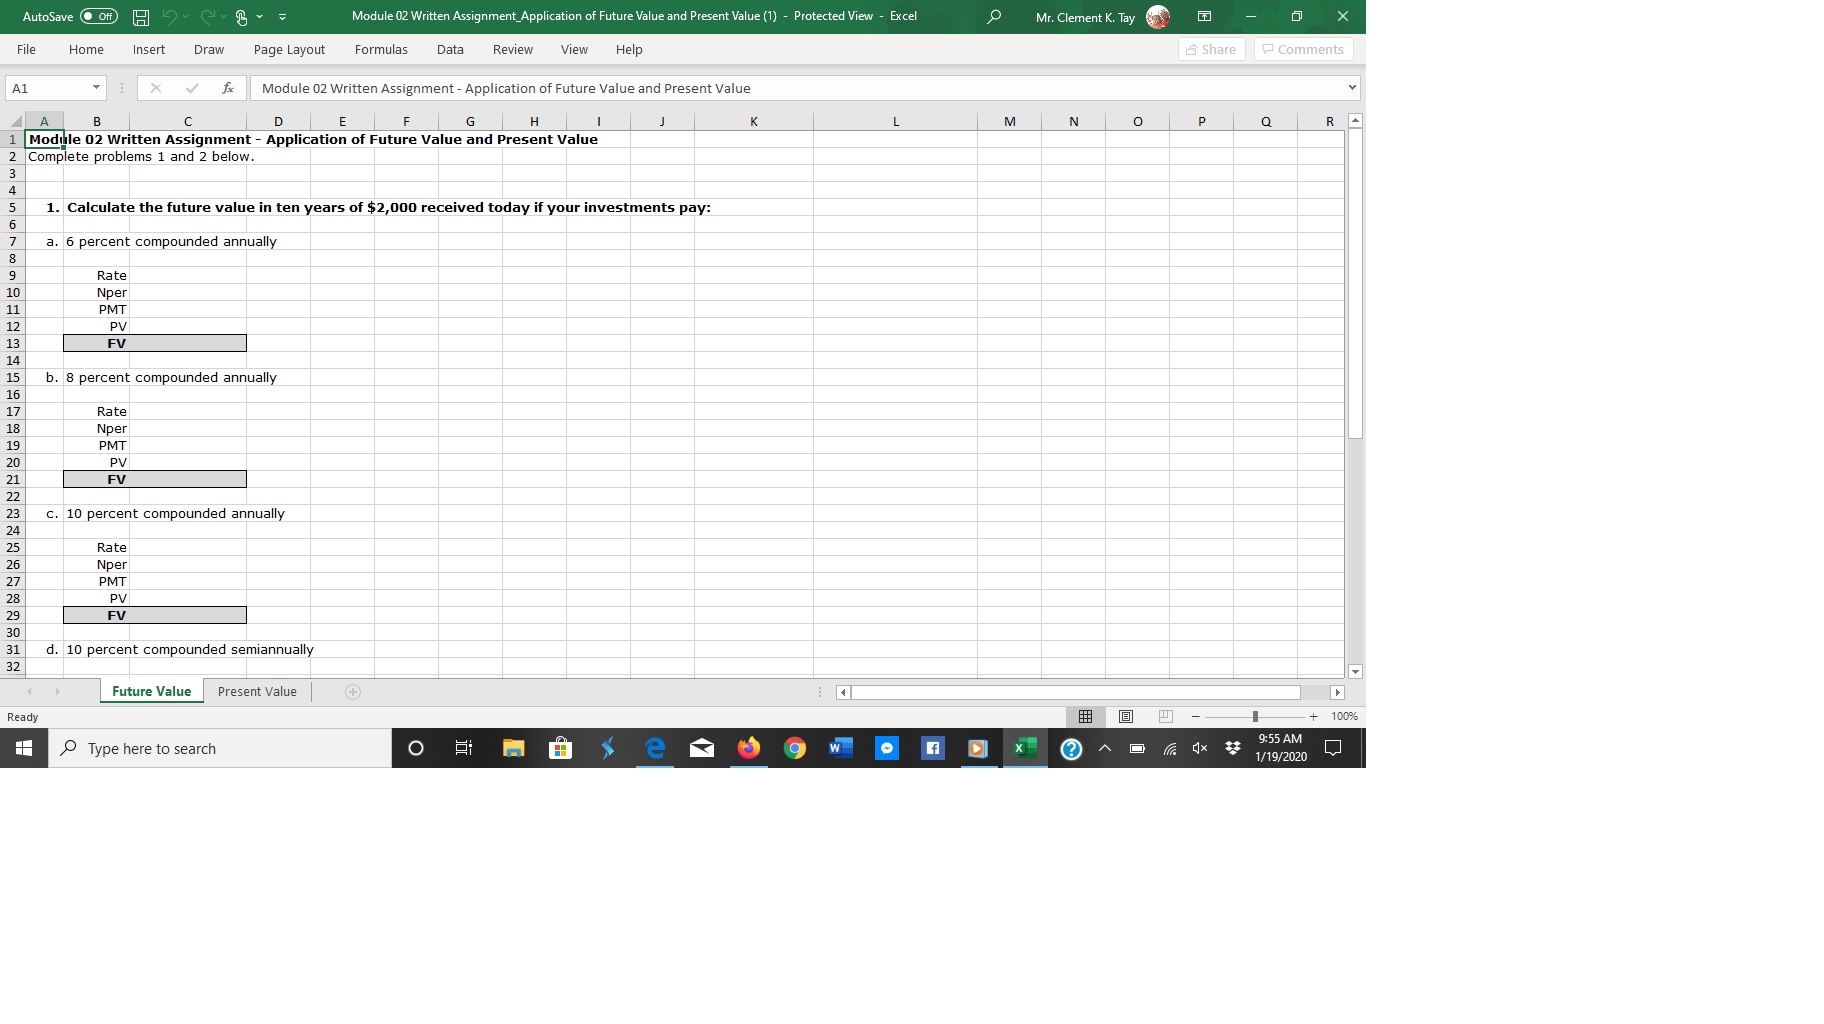Click the Undo icon
Viewport: 1824px width, 1024px height.
[172, 16]
